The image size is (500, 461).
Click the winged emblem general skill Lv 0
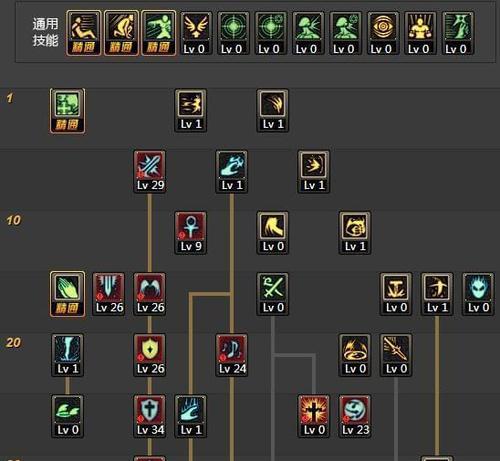pos(196,33)
